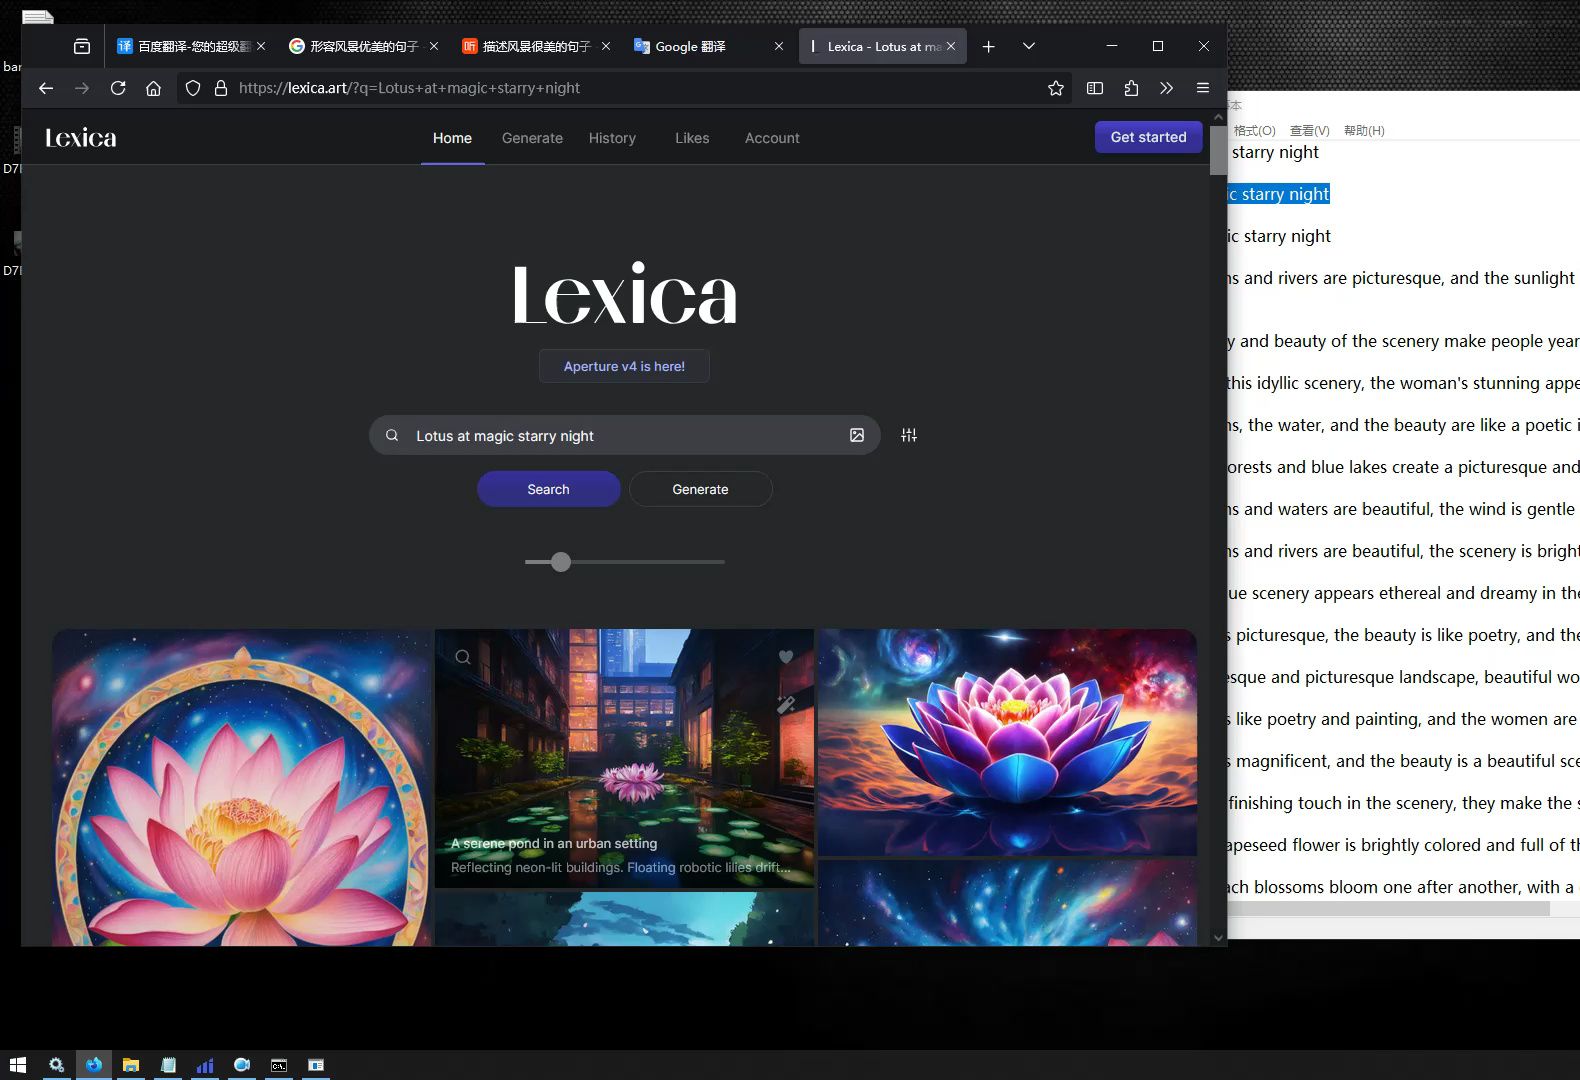The height and width of the screenshot is (1080, 1580).
Task: Open Lexica Account nav item
Action: pos(772,138)
